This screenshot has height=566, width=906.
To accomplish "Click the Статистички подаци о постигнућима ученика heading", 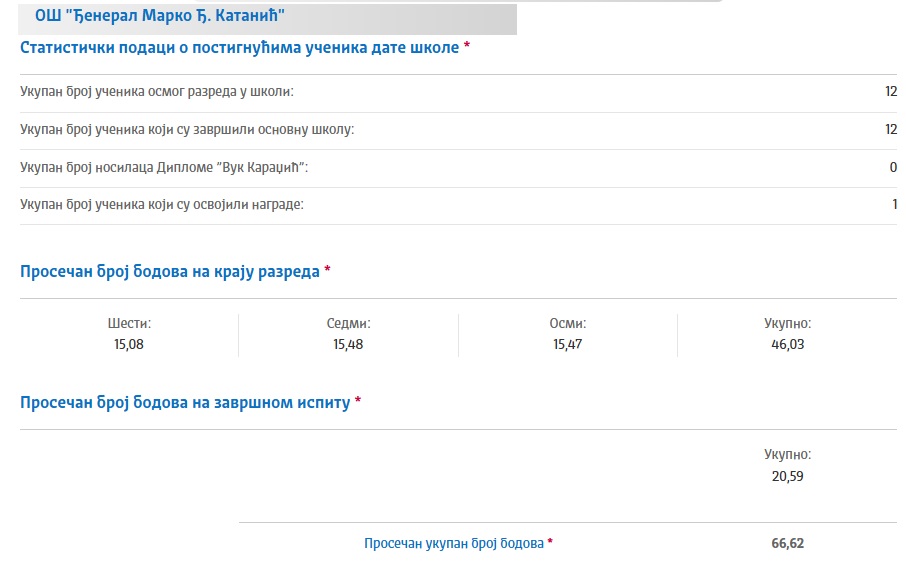I will pos(240,47).
